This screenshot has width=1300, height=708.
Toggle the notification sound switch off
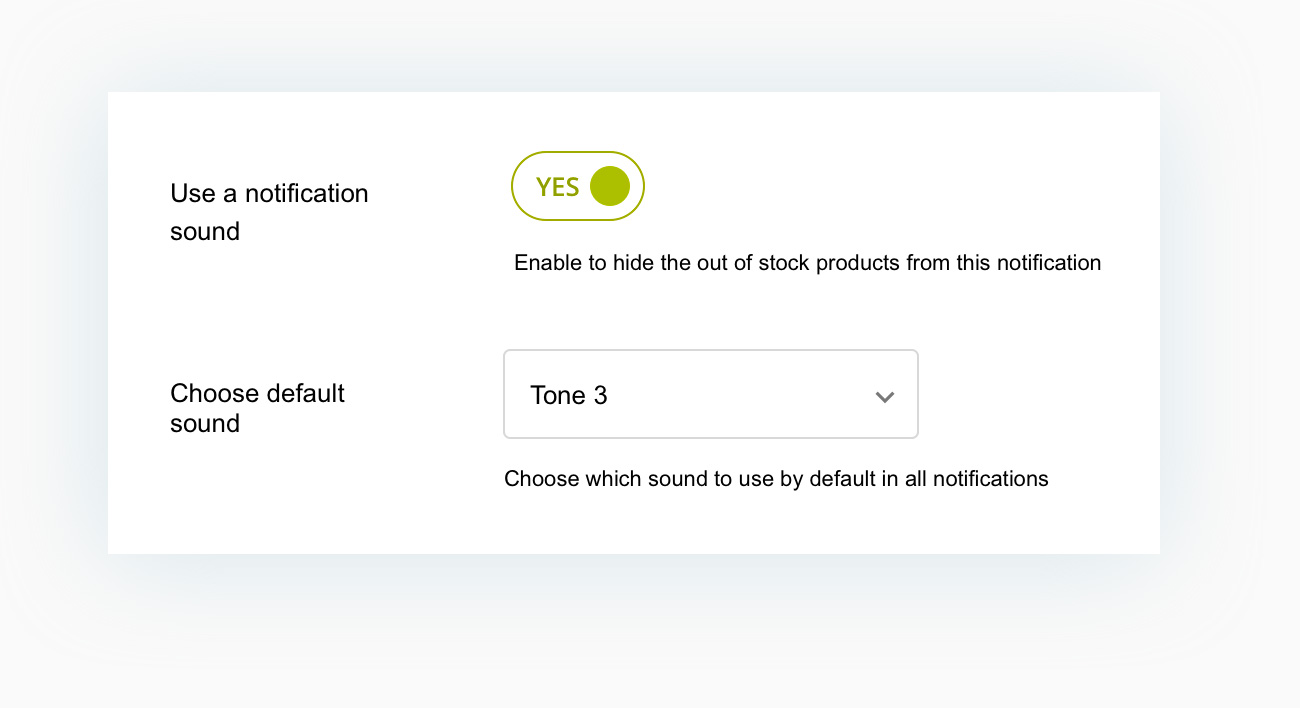click(x=578, y=186)
